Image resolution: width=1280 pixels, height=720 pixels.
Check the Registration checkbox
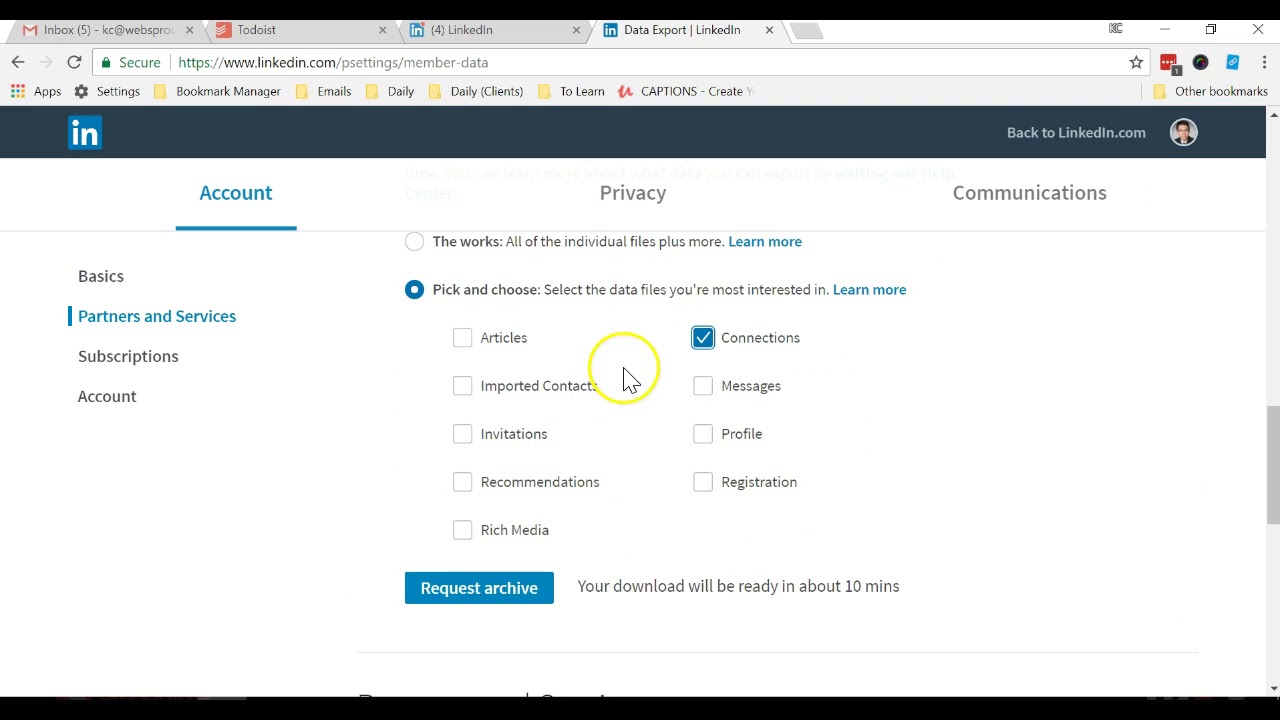coord(703,482)
